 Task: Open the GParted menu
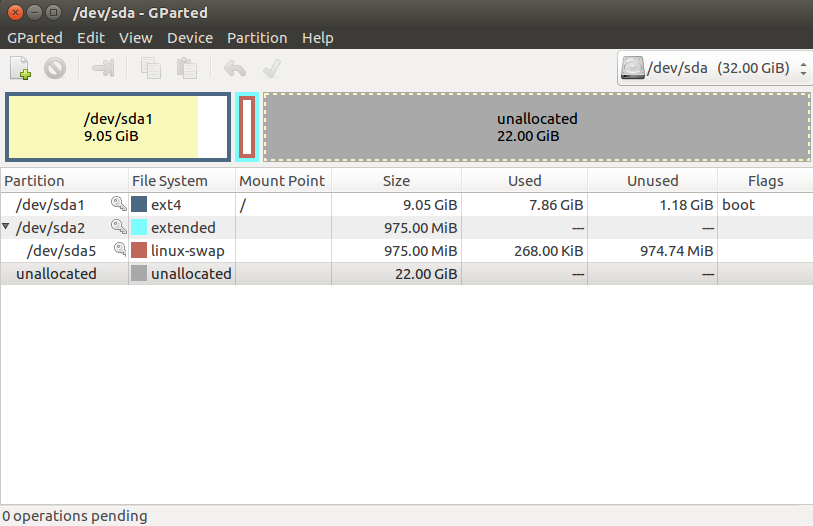pos(35,38)
